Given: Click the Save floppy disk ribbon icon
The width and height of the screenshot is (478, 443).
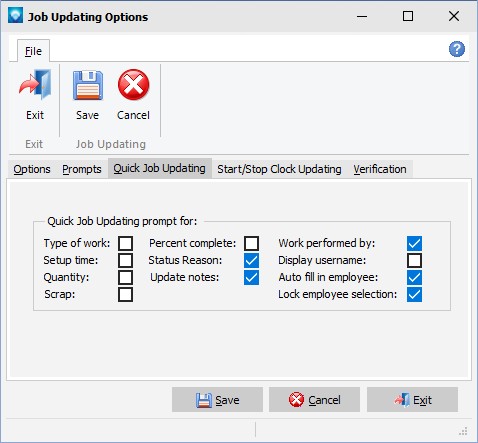Looking at the screenshot, I should point(88,85).
